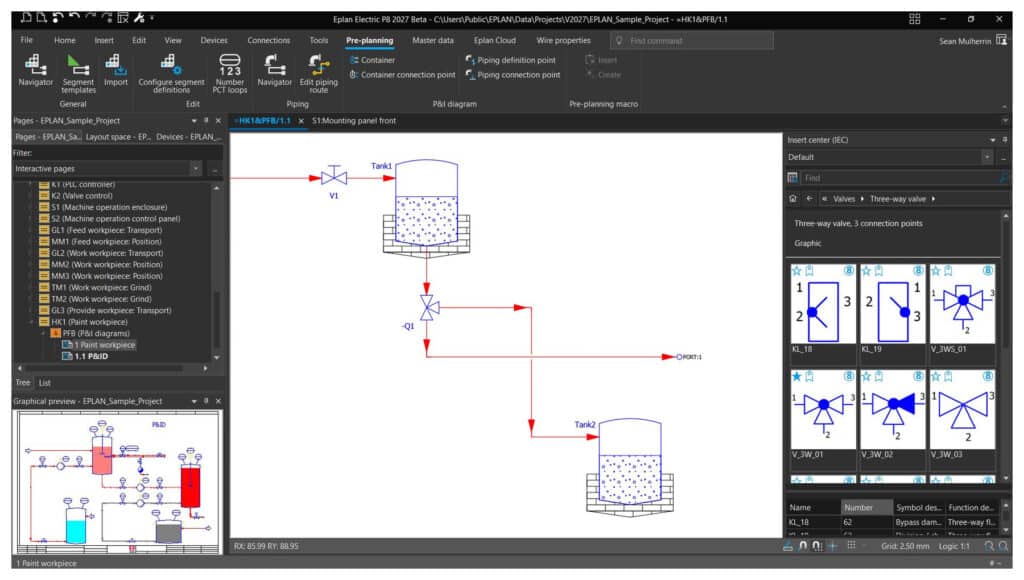Viewport: 1024px width, 580px height.
Task: Click the V1 valve symbol on diagram
Action: pyautogui.click(x=334, y=176)
